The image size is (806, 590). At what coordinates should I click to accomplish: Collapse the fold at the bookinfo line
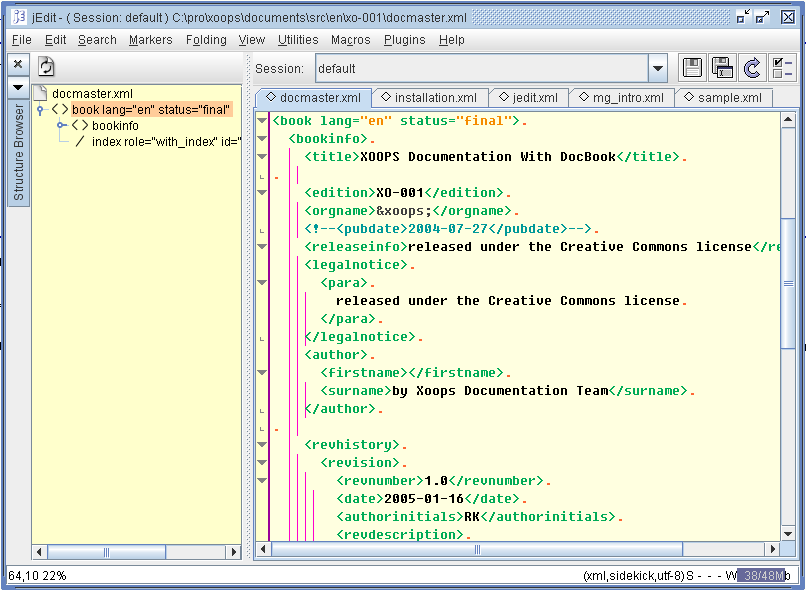pos(262,139)
